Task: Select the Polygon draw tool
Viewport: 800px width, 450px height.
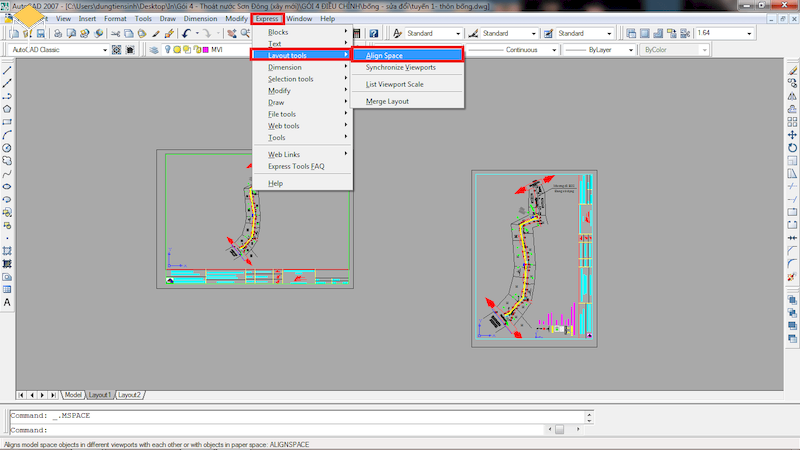Action: tap(7, 109)
